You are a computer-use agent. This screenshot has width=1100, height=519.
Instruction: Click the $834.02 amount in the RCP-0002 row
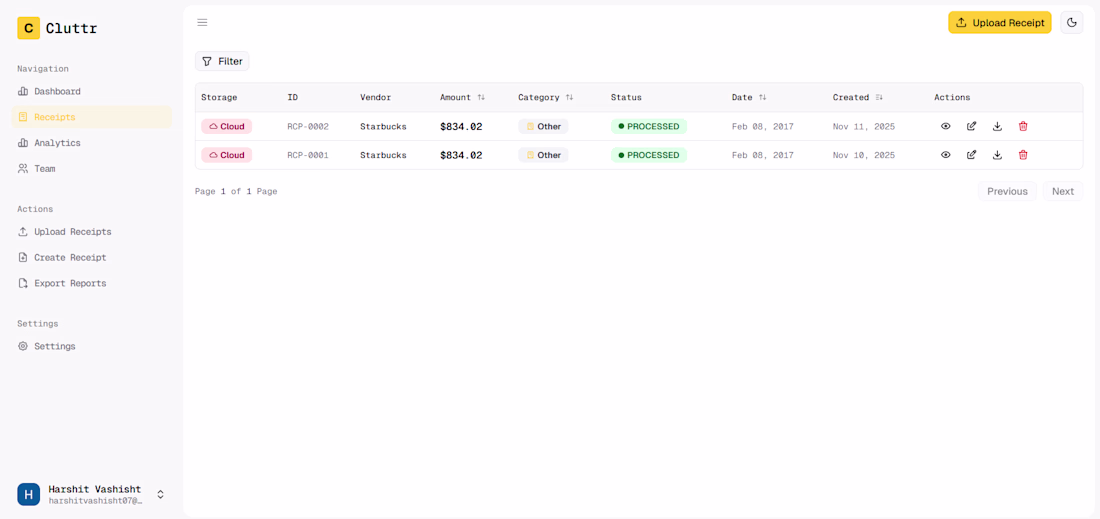[461, 127]
